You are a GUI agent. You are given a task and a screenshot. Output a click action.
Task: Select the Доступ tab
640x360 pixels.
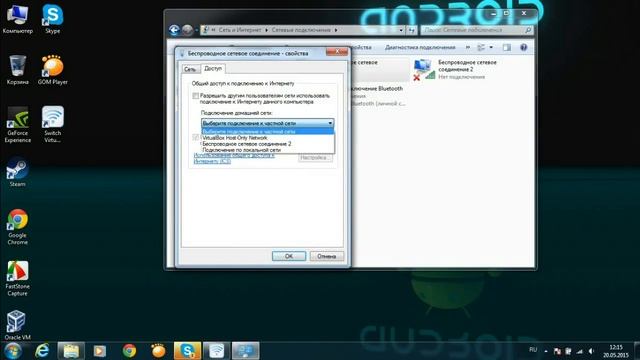point(213,68)
